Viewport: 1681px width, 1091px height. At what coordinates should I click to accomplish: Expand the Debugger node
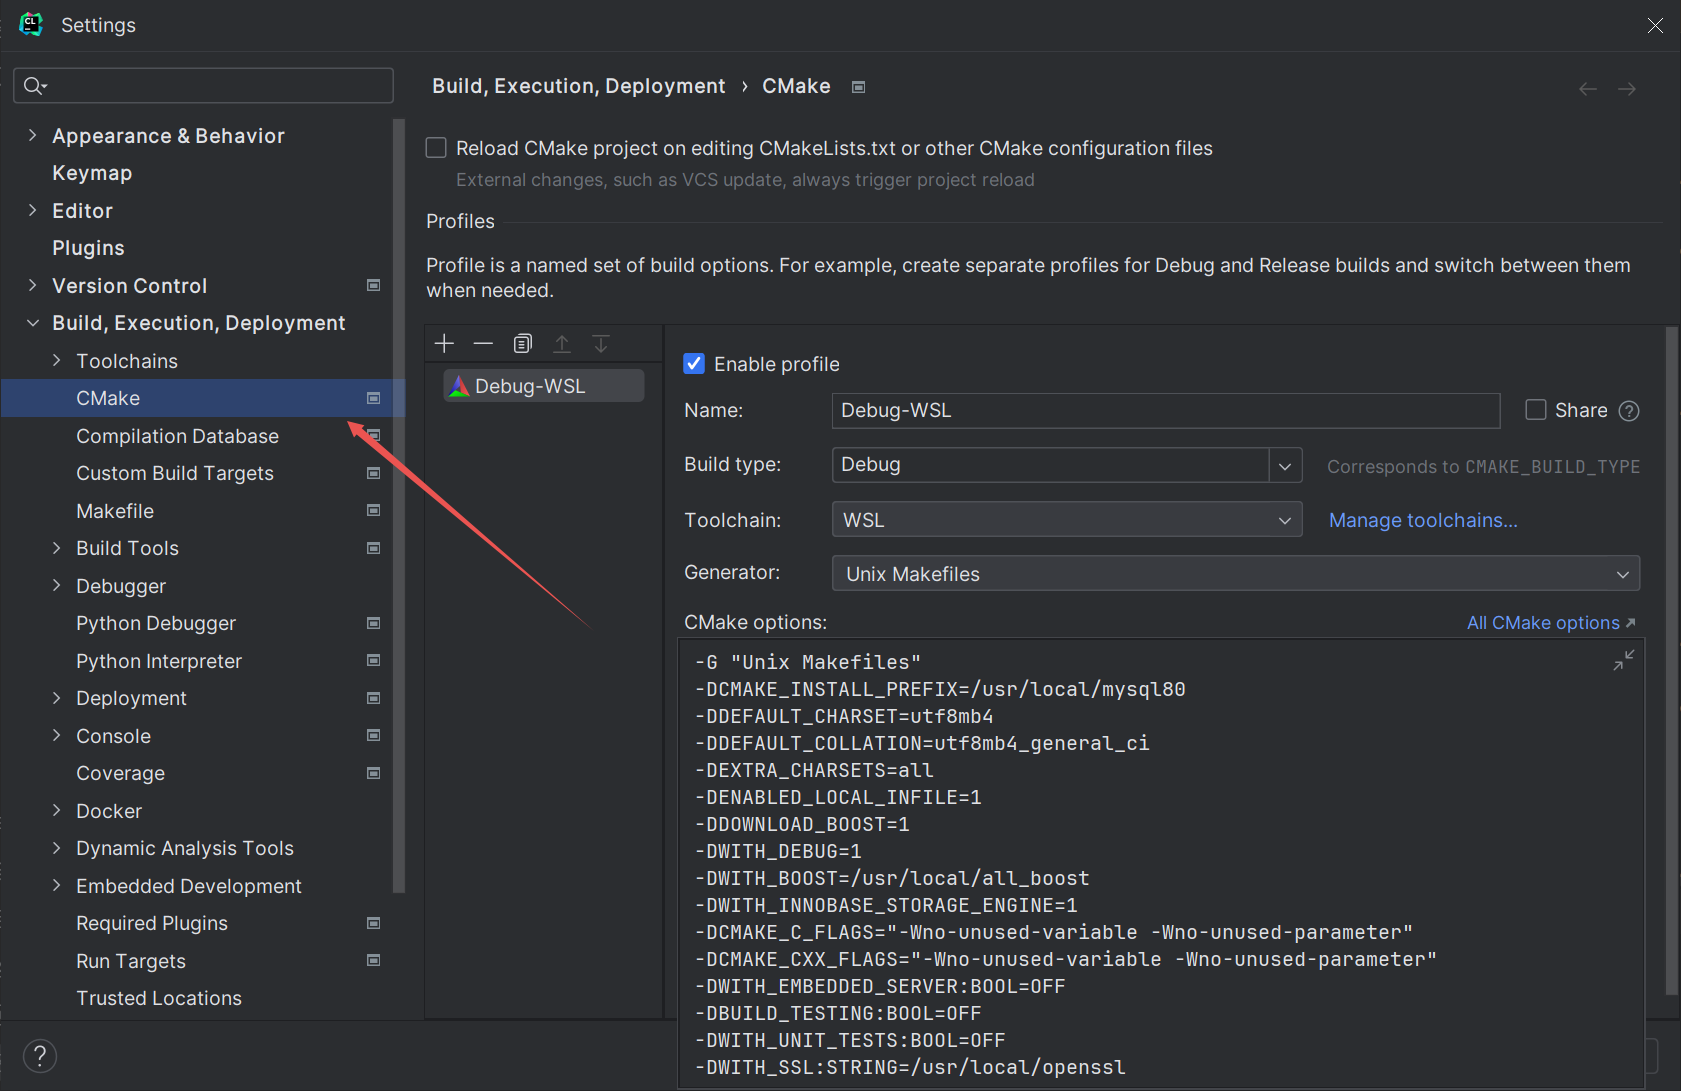point(56,585)
